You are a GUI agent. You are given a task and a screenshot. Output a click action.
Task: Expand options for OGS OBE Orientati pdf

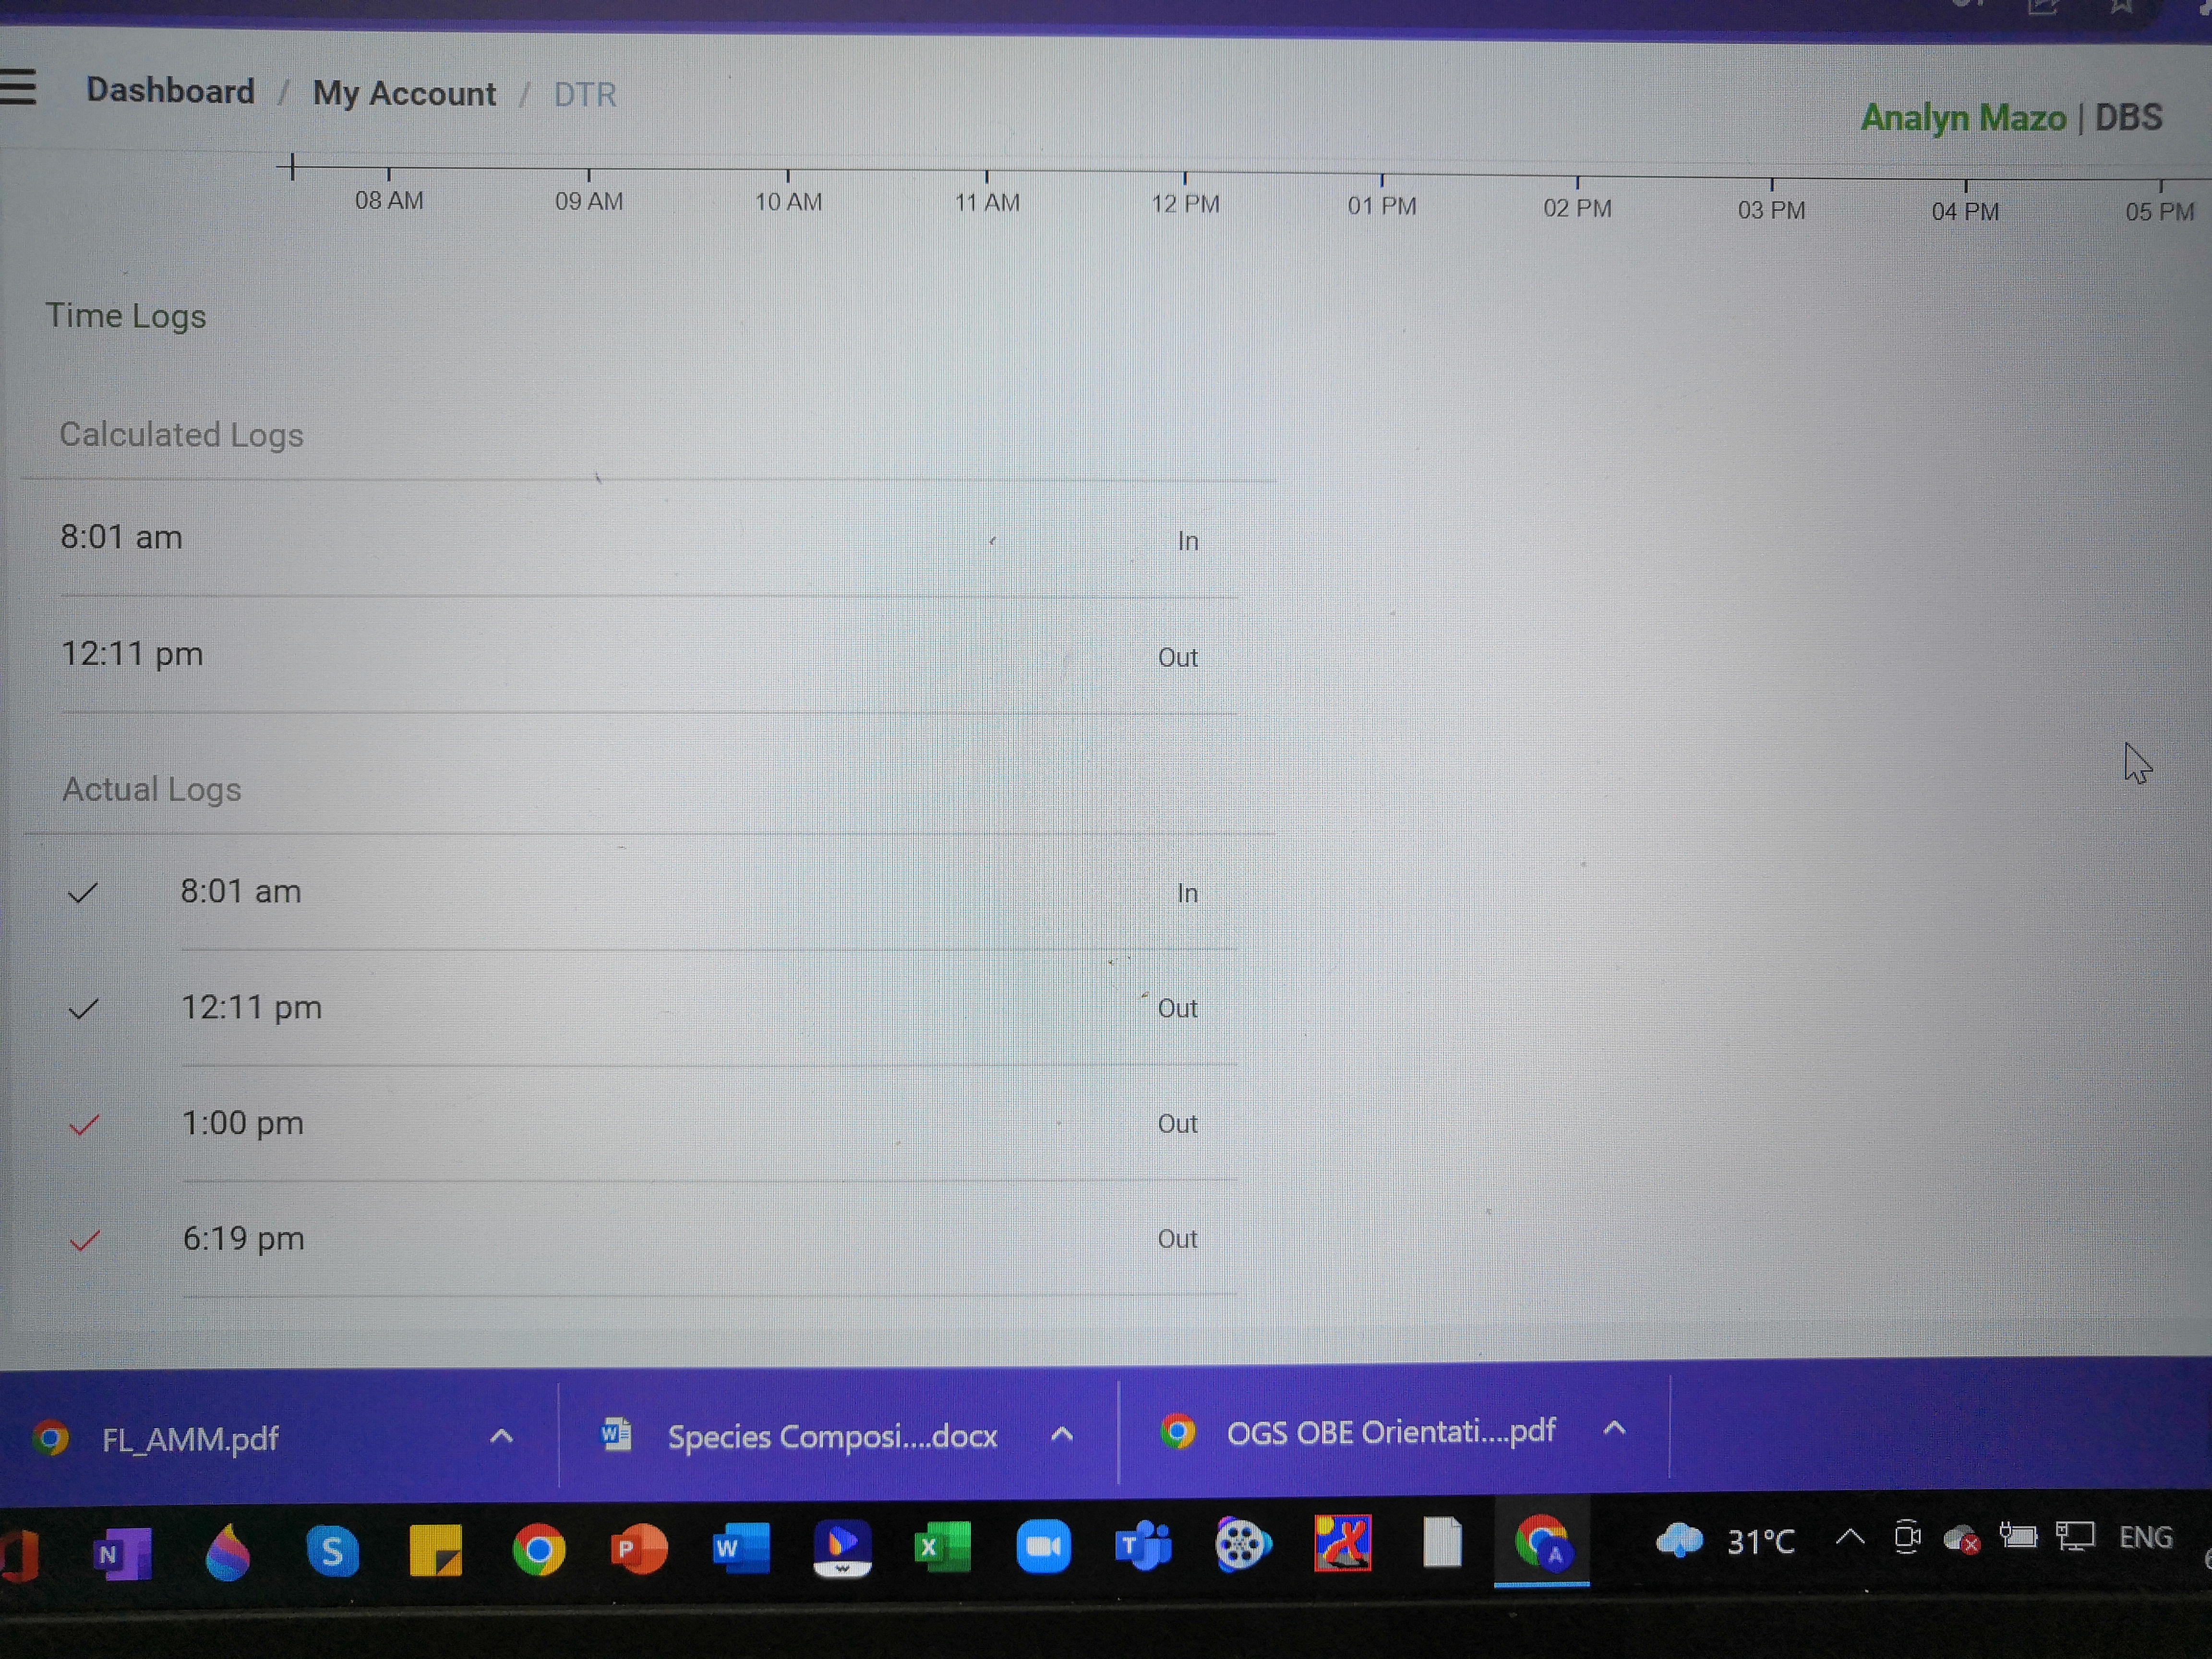(x=1614, y=1429)
